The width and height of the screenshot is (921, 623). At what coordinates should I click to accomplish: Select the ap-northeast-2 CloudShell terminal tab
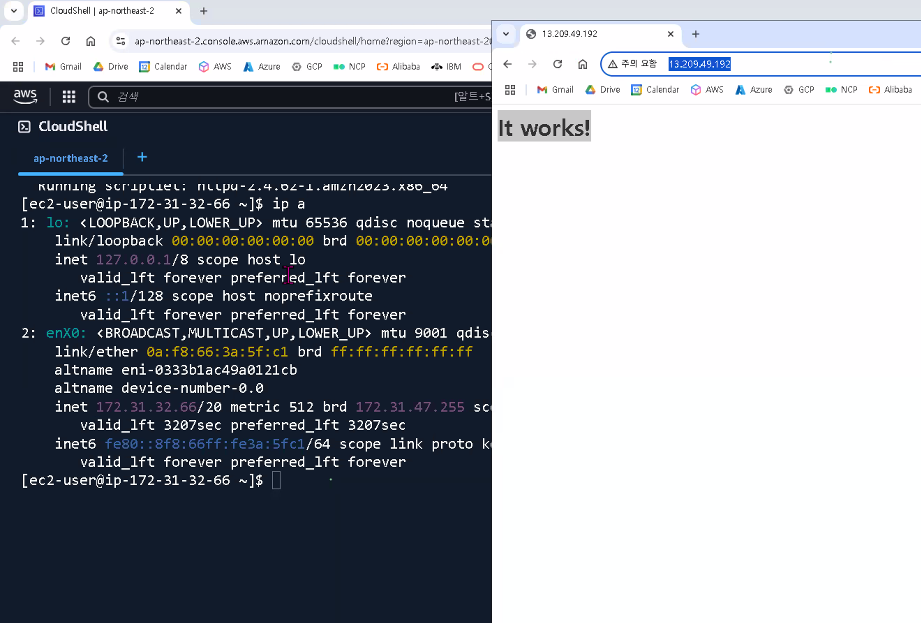point(70,159)
